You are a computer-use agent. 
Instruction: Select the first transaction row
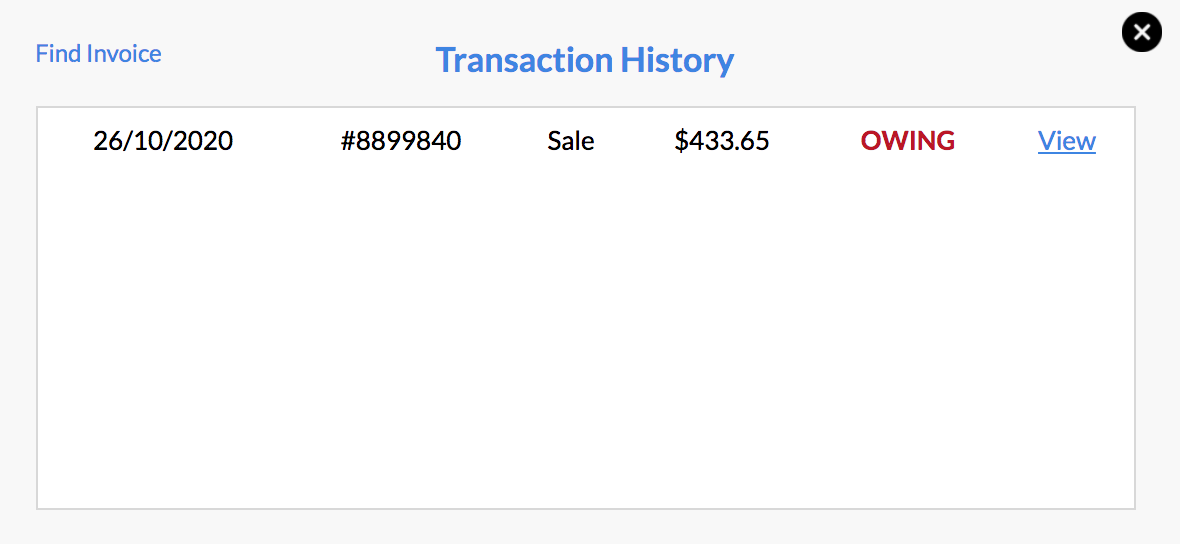[585, 141]
